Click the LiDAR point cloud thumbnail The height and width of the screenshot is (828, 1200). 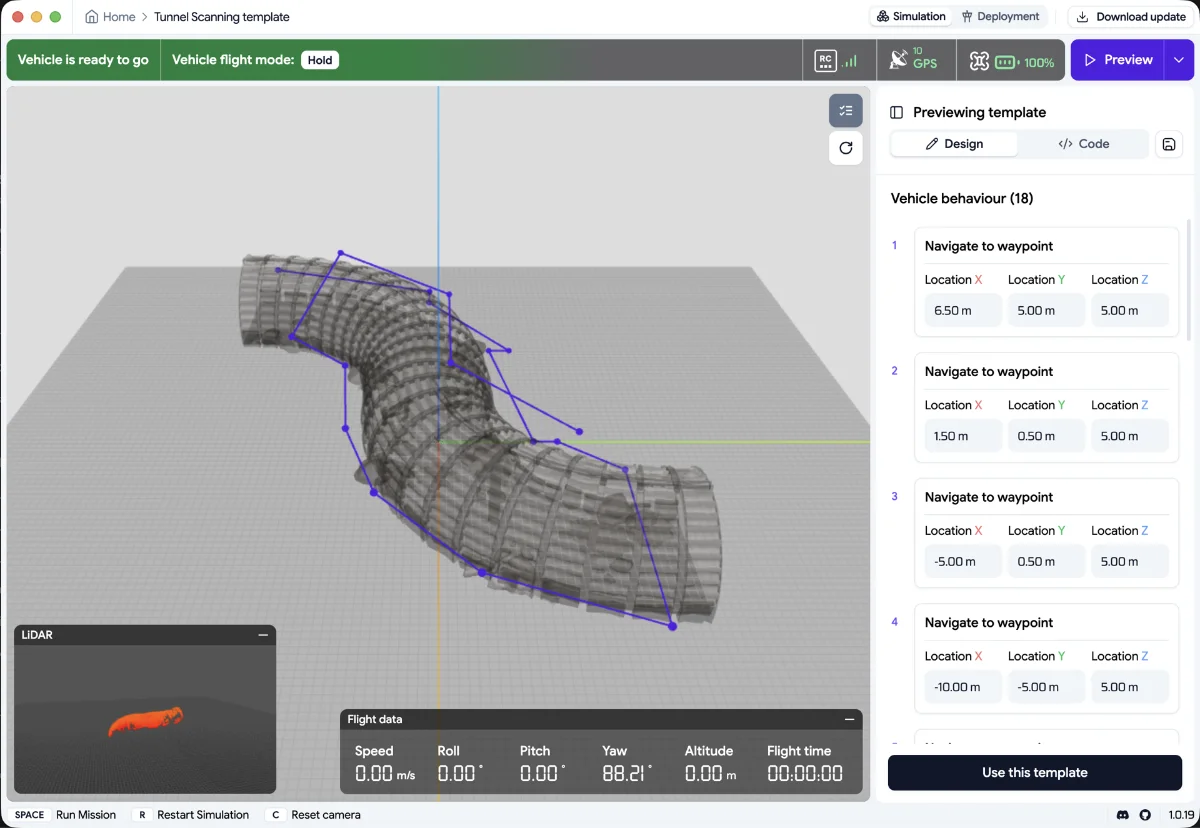(145, 720)
